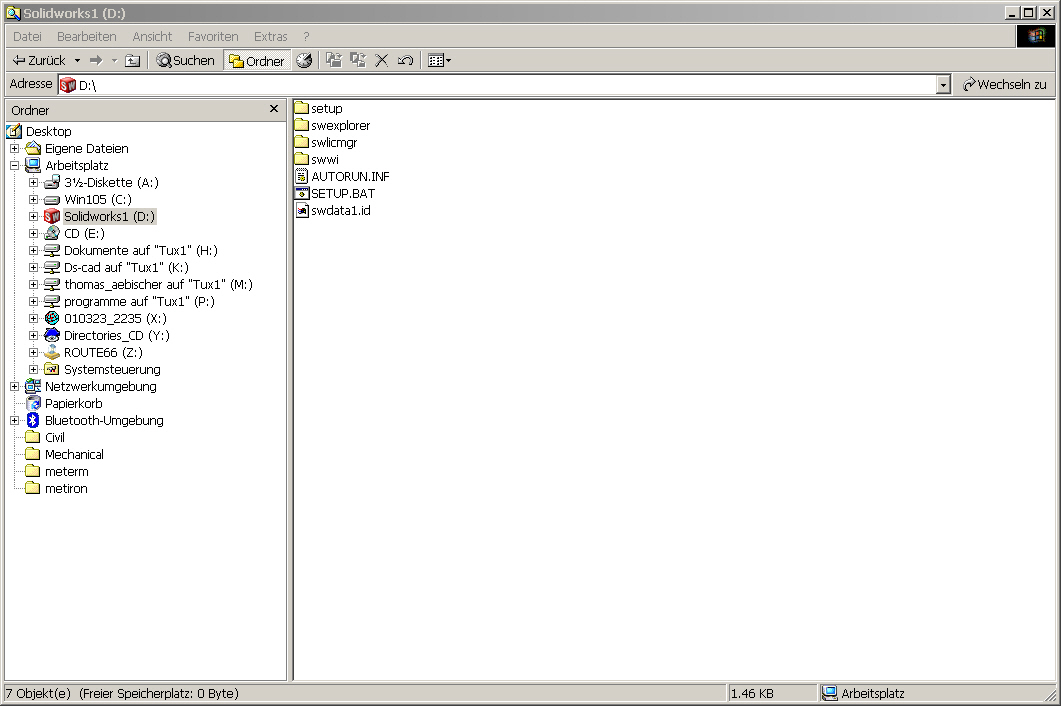
Task: Open the Views (Ansichten) dropdown button
Action: coord(439,61)
